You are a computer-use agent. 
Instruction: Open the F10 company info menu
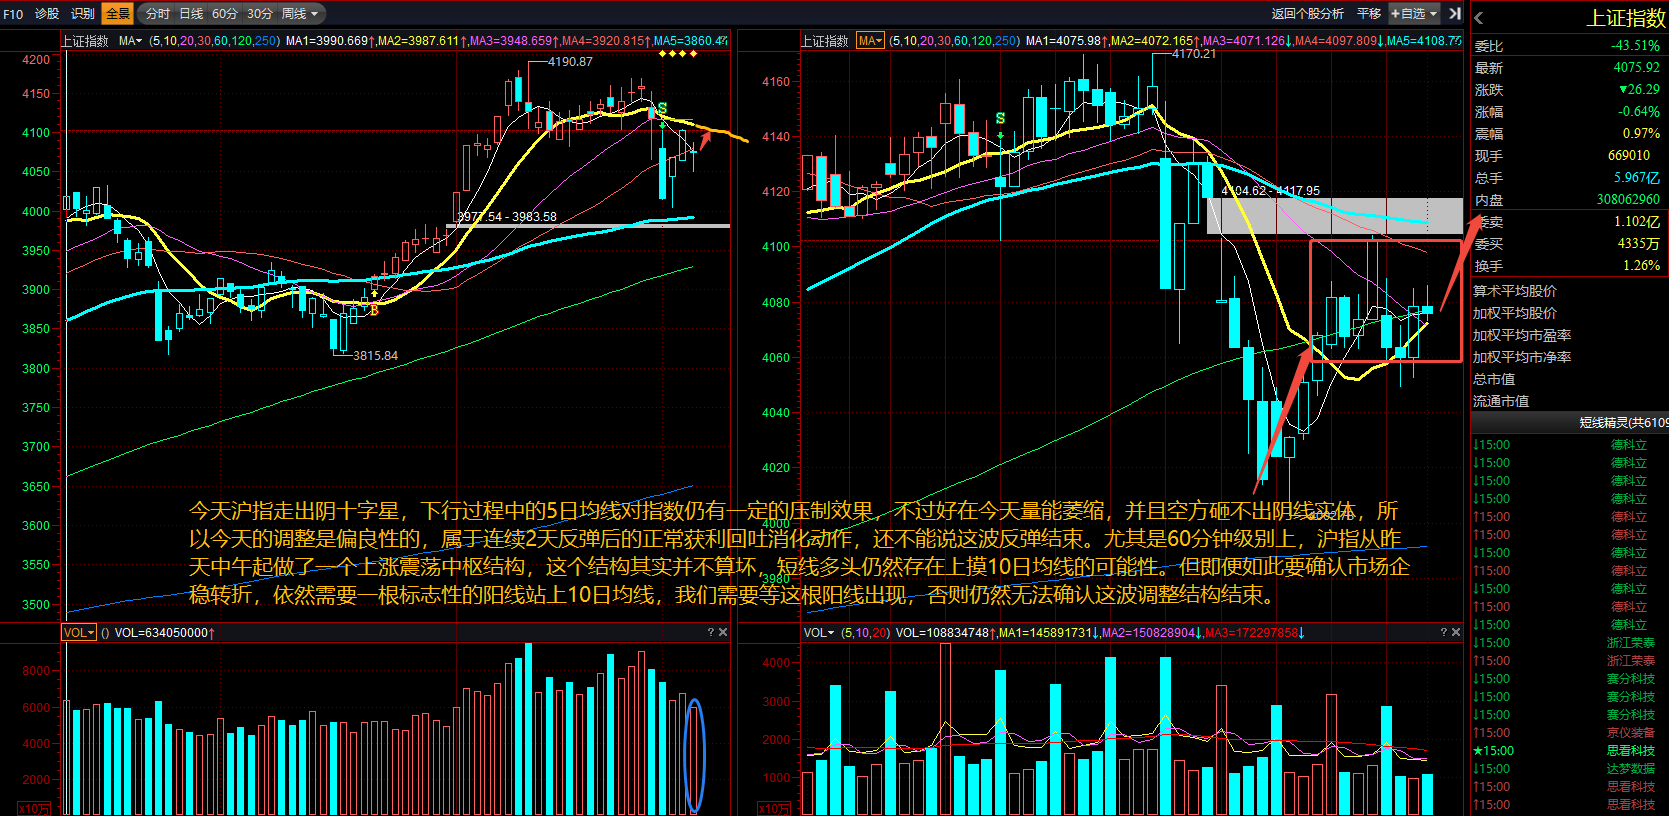click(13, 13)
